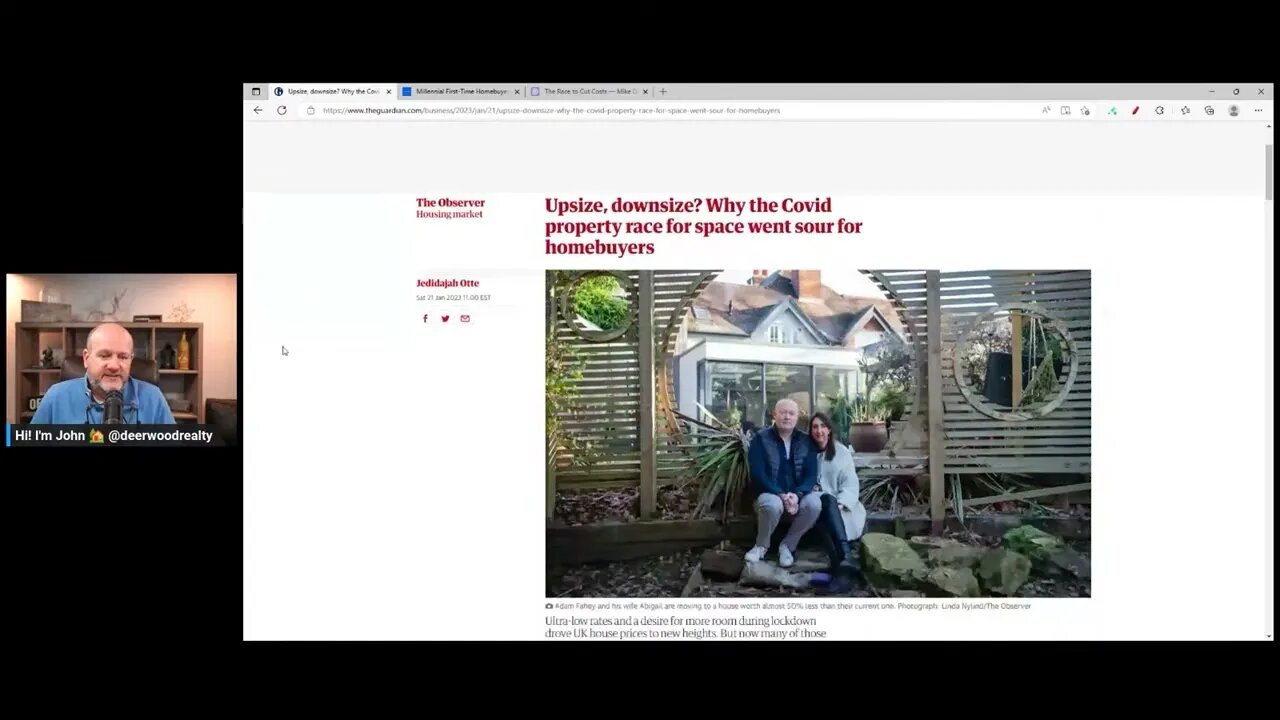Close the 'Millennial First-Time Homebuyer' tab
Screen dimensions: 1280x720
(x=517, y=91)
